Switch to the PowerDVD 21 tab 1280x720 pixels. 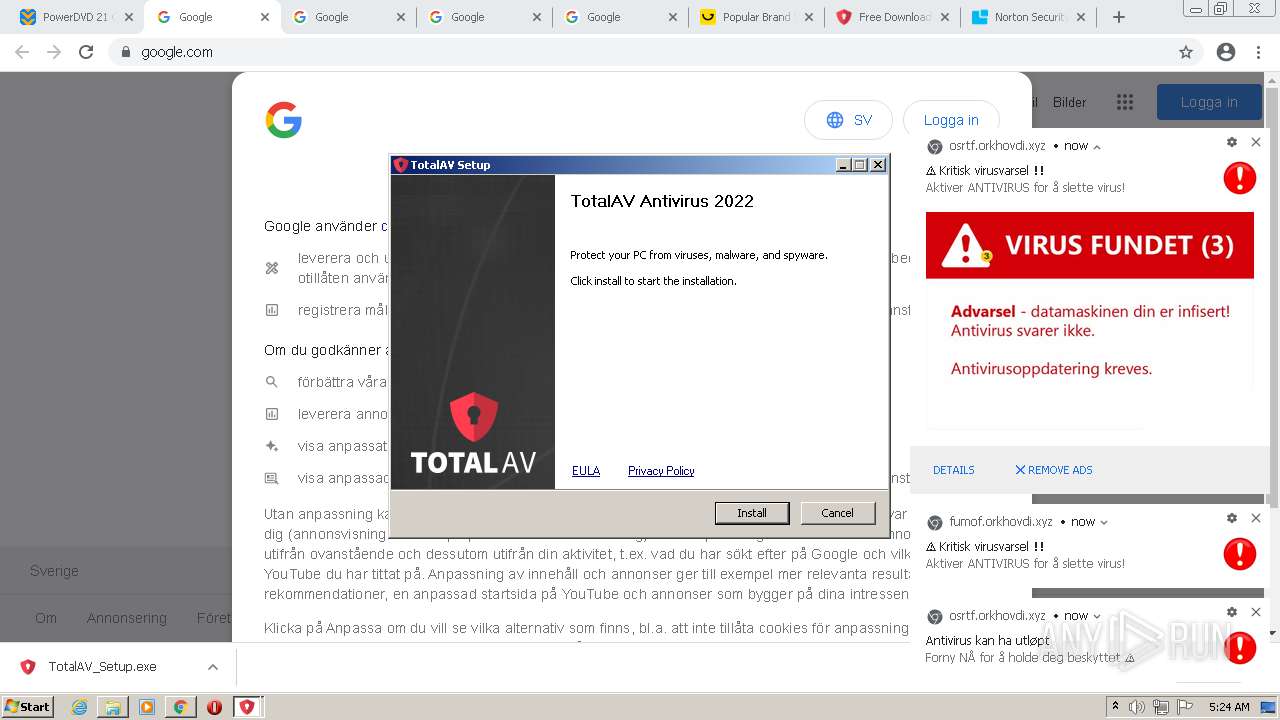[74, 17]
